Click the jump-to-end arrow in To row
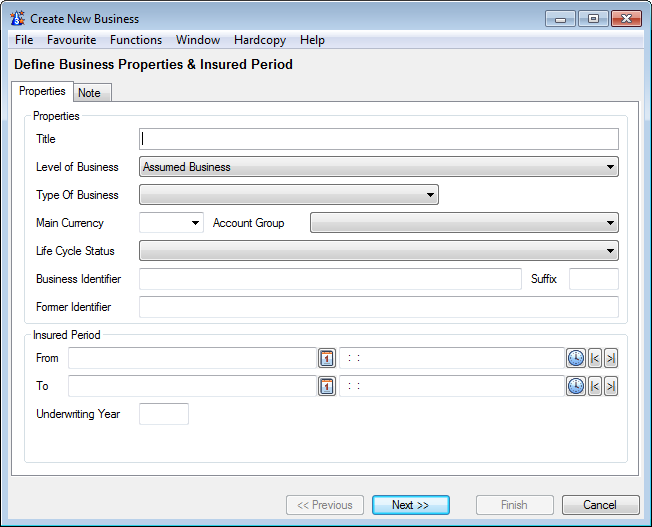The height and width of the screenshot is (527, 652). pos(611,386)
